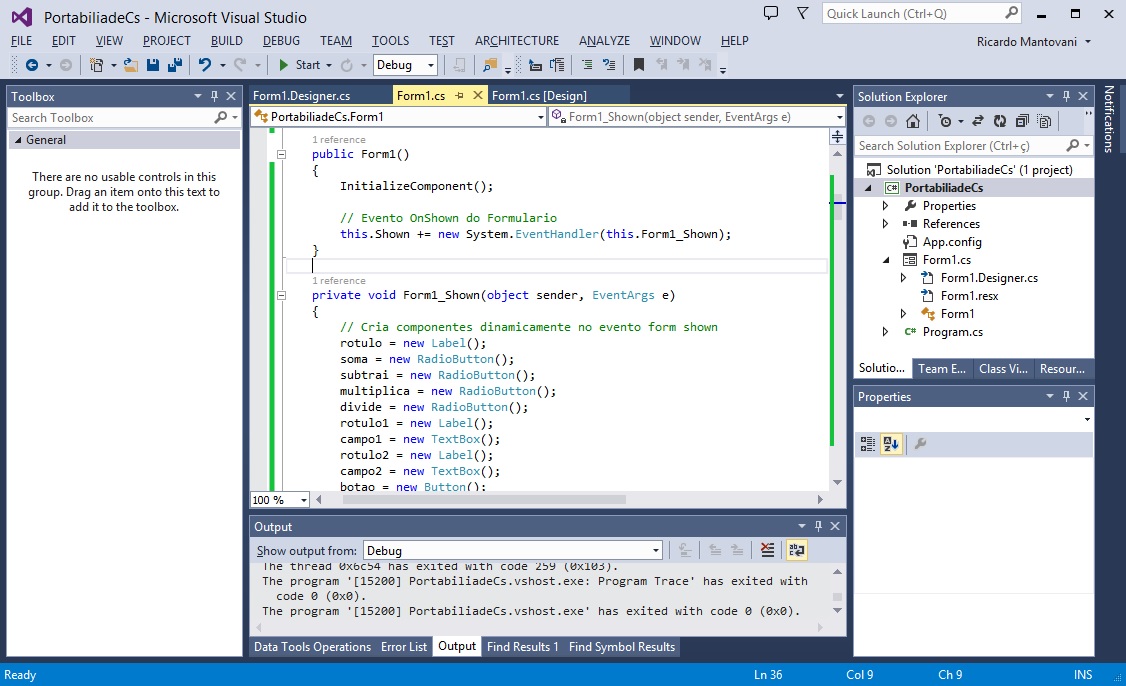The width and height of the screenshot is (1126, 686).
Task: Click the bookmark icon in the toolbar
Action: pyautogui.click(x=638, y=65)
